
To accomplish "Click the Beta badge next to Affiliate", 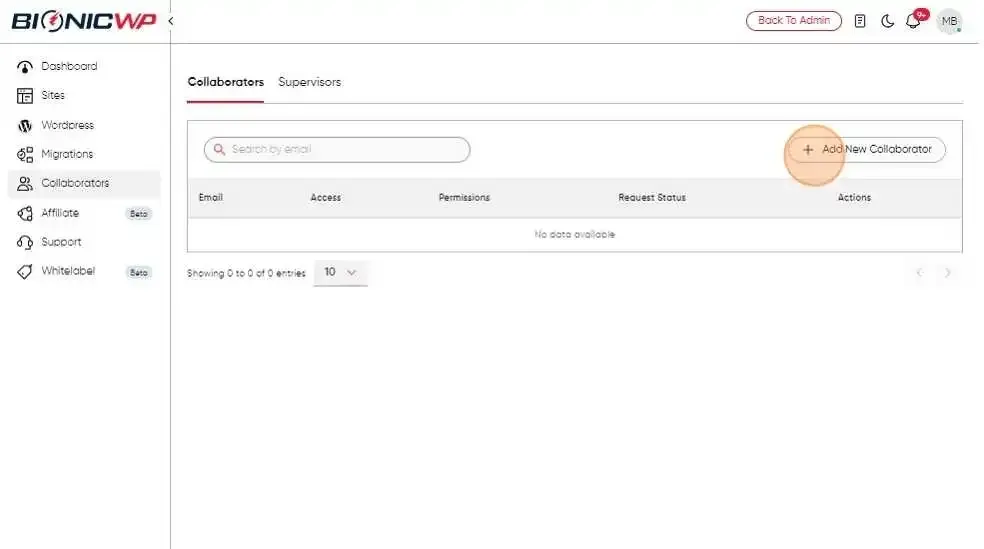I will tap(138, 214).
